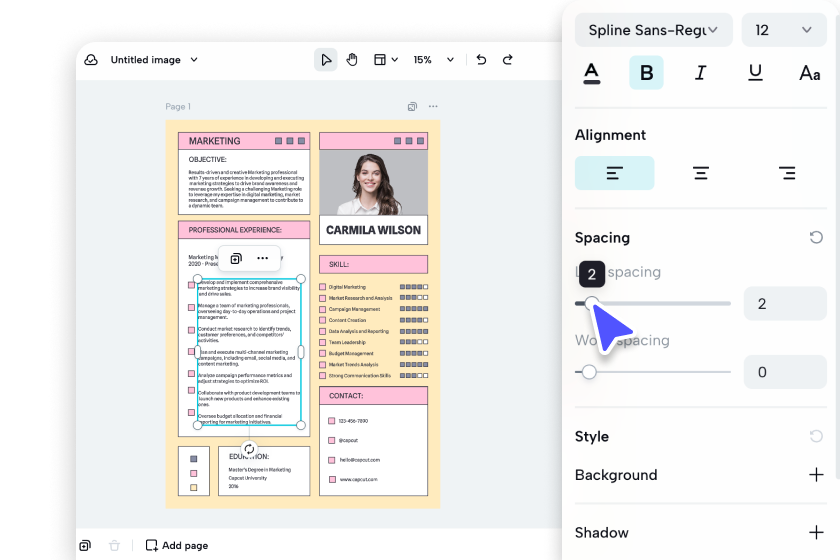Redo the last action
The width and height of the screenshot is (840, 560).
tap(507, 59)
